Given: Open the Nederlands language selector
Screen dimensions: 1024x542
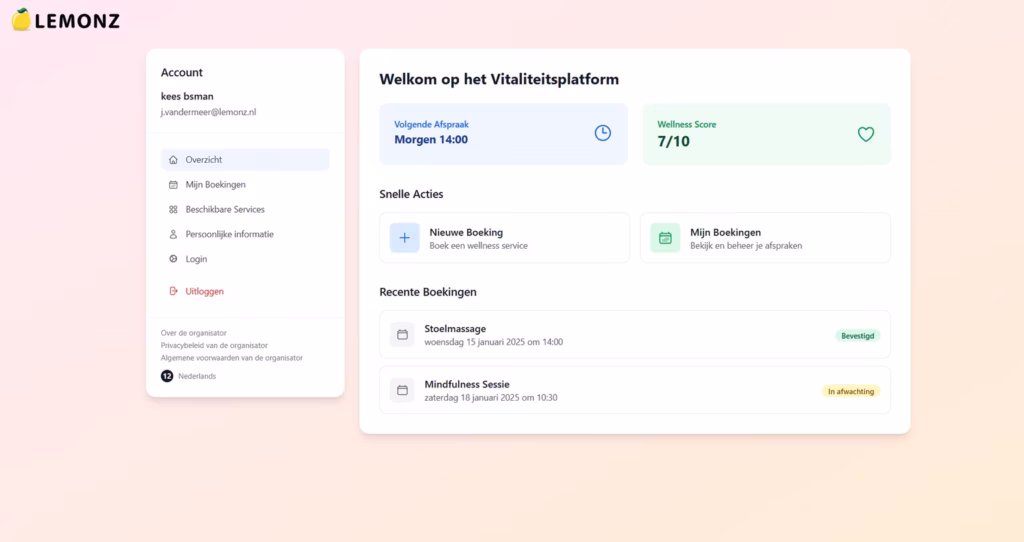Looking at the screenshot, I should click(197, 376).
